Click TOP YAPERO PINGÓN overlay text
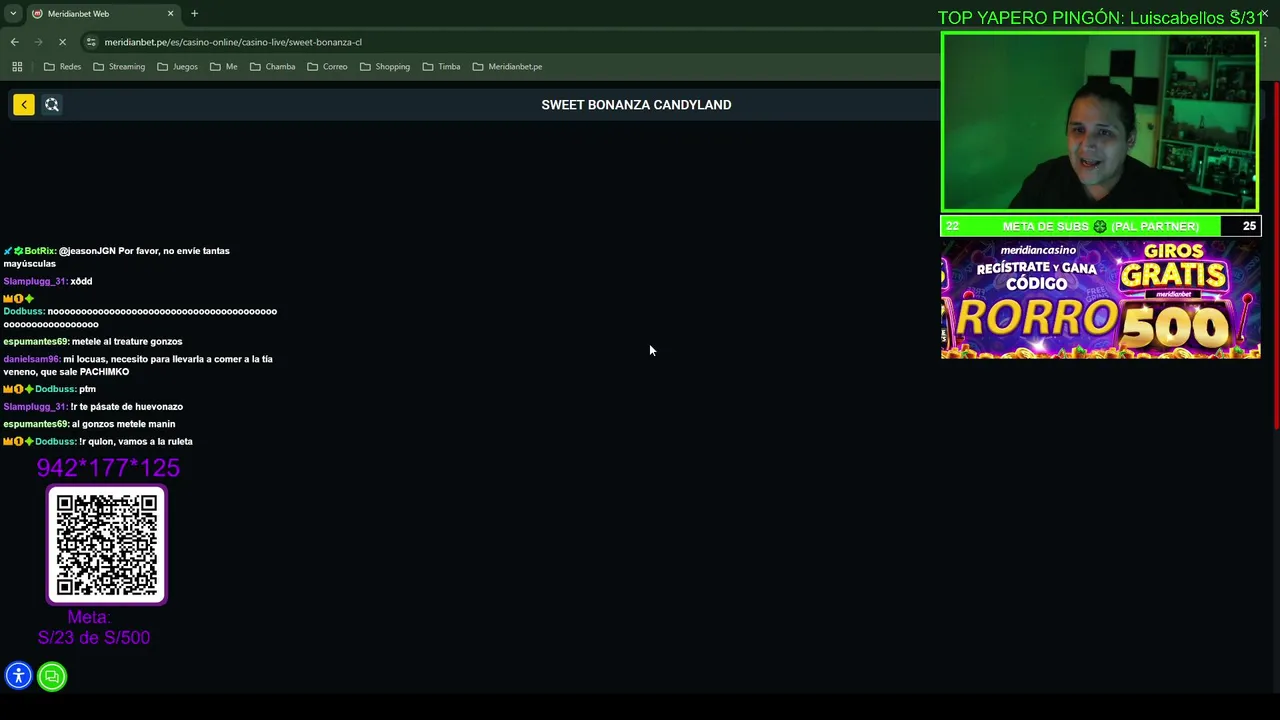This screenshot has height=720, width=1280. [1100, 18]
